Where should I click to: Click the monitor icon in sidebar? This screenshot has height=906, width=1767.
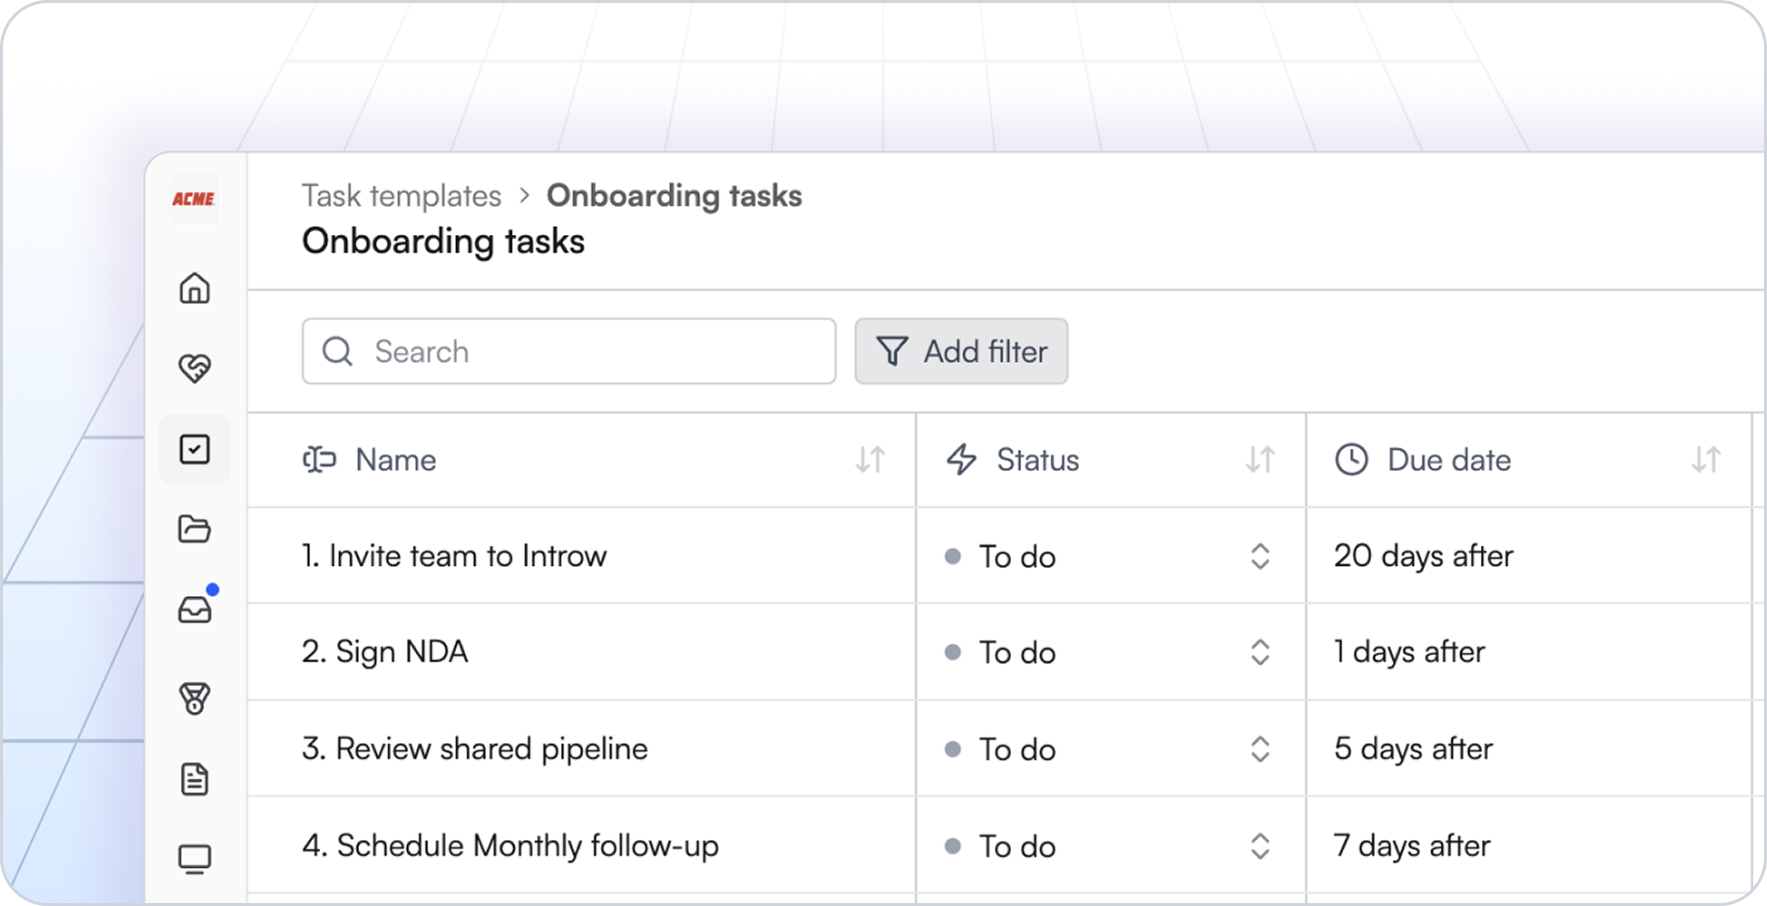pos(195,859)
